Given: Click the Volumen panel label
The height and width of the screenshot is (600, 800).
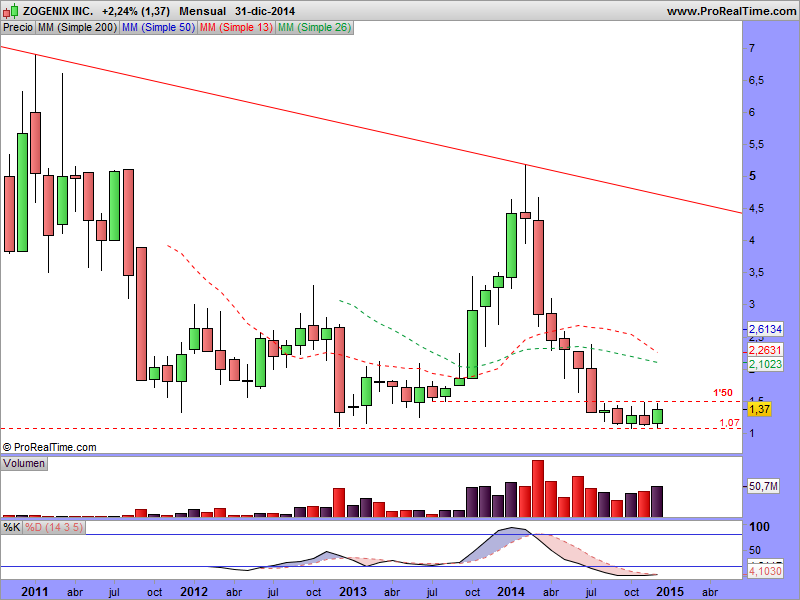Looking at the screenshot, I should tap(24, 463).
